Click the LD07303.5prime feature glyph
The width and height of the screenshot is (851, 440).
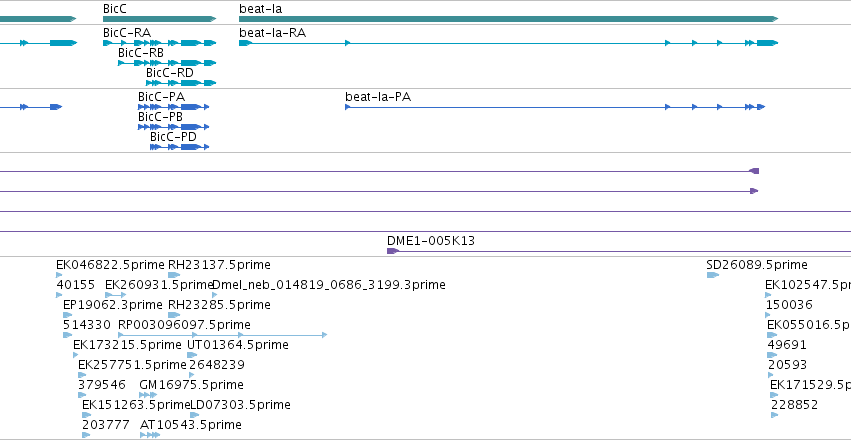(x=194, y=415)
